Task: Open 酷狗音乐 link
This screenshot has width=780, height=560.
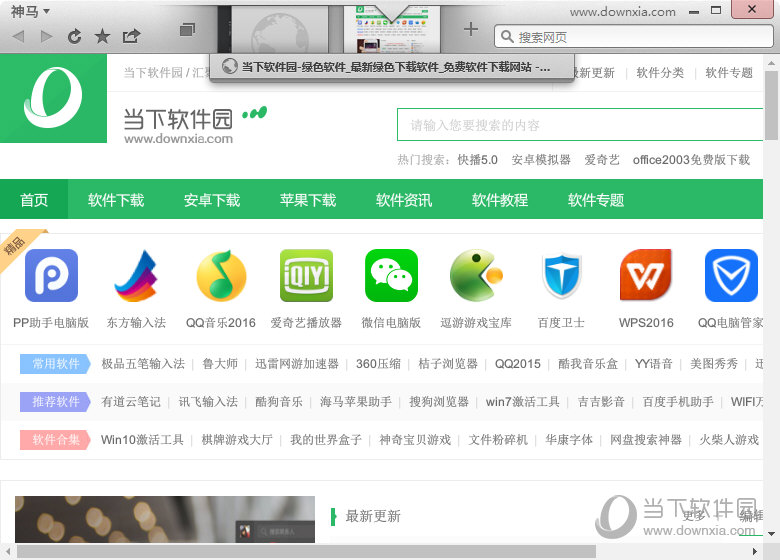Action: click(279, 401)
